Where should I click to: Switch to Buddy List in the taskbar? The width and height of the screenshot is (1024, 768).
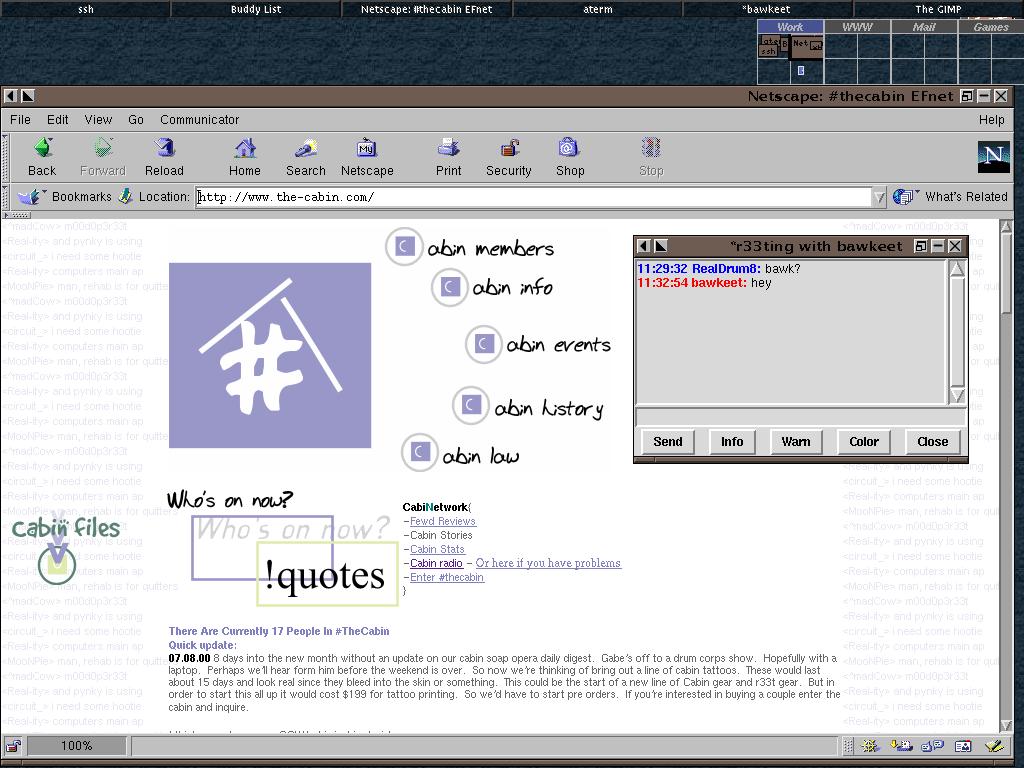point(256,9)
